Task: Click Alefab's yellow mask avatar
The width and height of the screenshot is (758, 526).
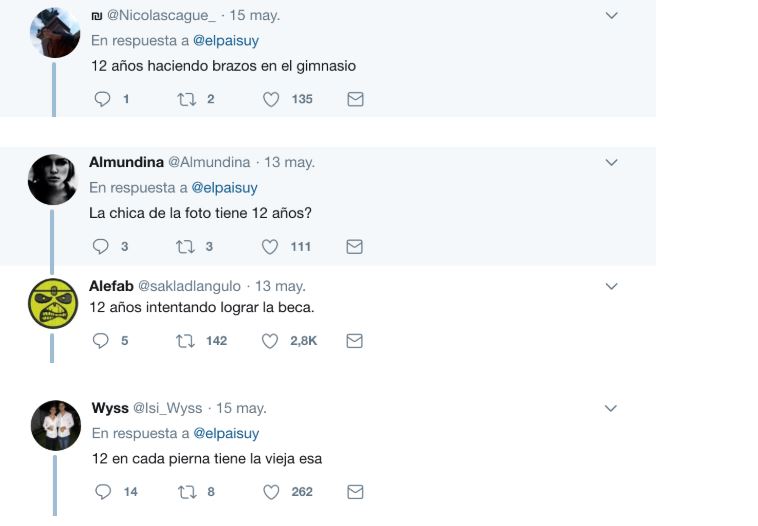Action: tap(52, 304)
